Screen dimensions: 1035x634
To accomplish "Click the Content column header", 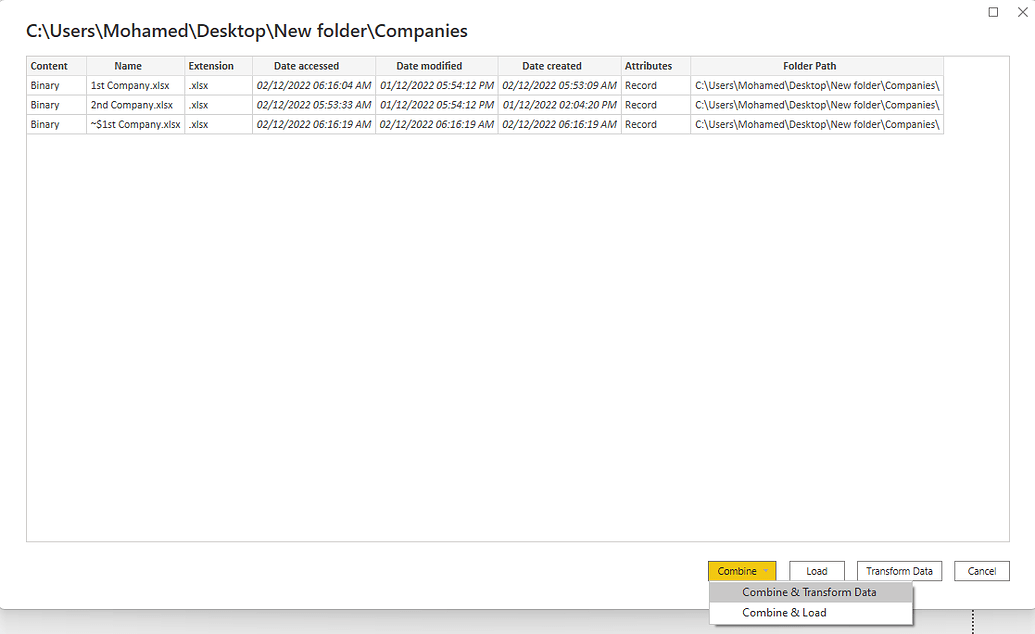I will click(49, 66).
